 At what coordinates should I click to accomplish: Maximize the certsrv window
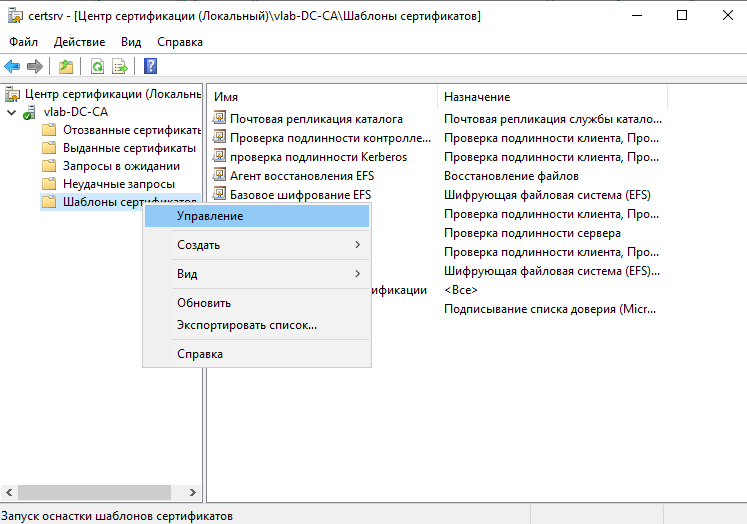[682, 16]
